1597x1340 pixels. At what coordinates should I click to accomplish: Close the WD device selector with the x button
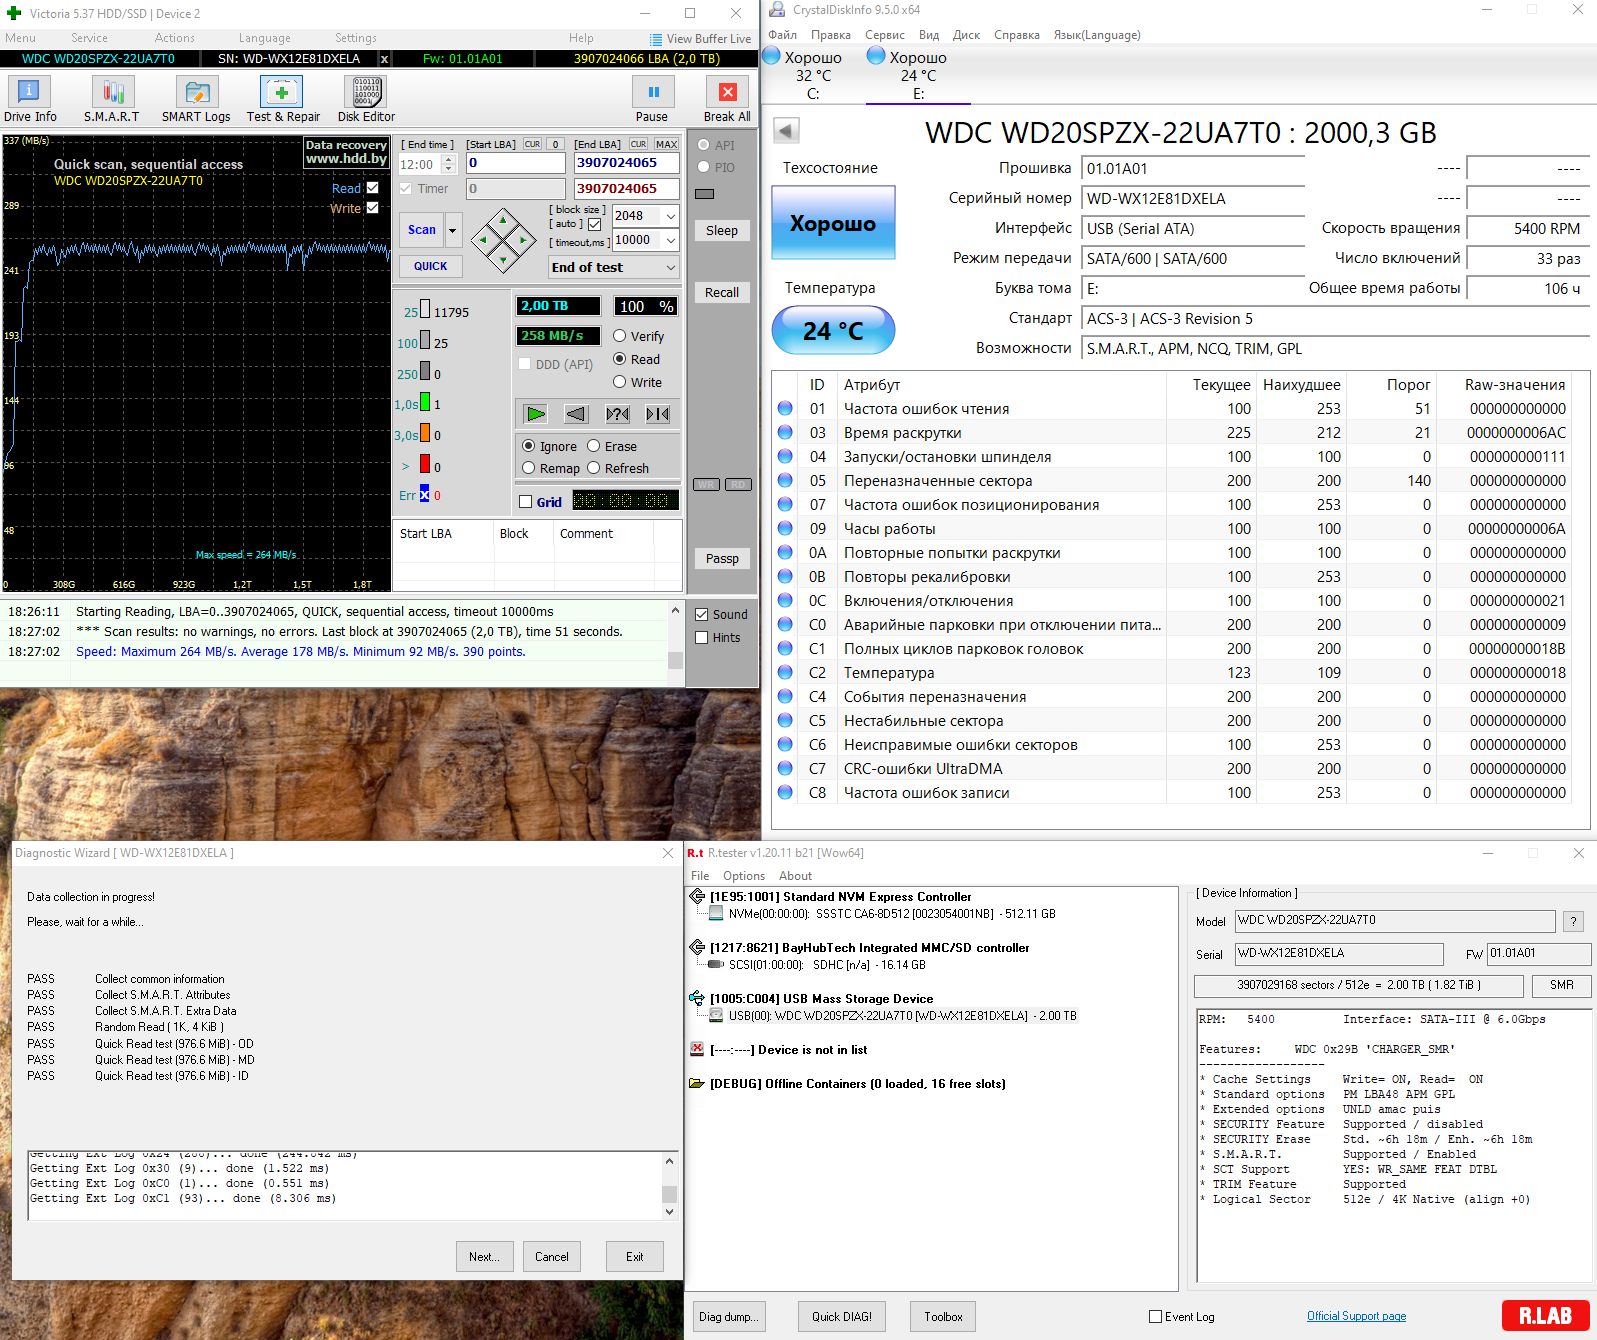(x=384, y=59)
